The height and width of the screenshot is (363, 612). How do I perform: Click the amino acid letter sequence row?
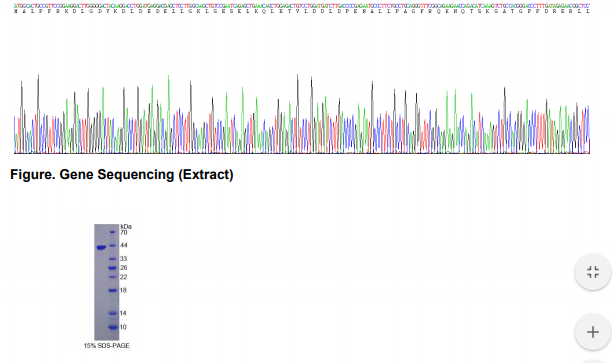(x=302, y=11)
